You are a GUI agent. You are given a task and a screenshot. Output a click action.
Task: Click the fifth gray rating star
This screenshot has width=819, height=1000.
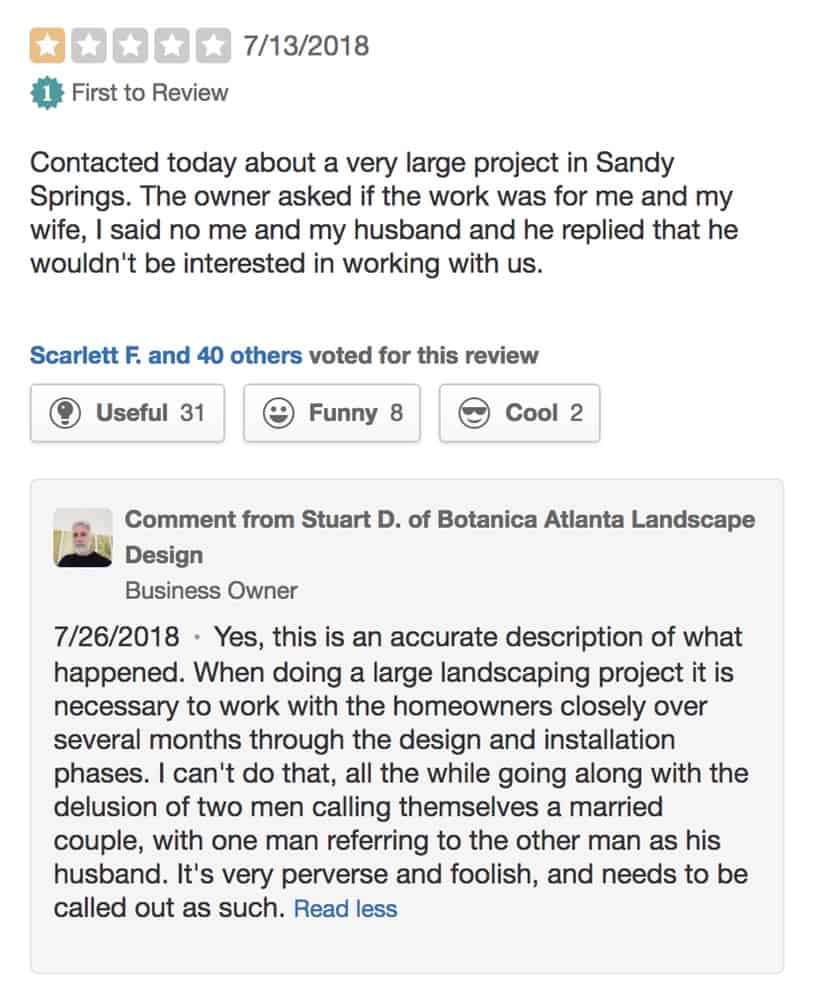[x=213, y=46]
